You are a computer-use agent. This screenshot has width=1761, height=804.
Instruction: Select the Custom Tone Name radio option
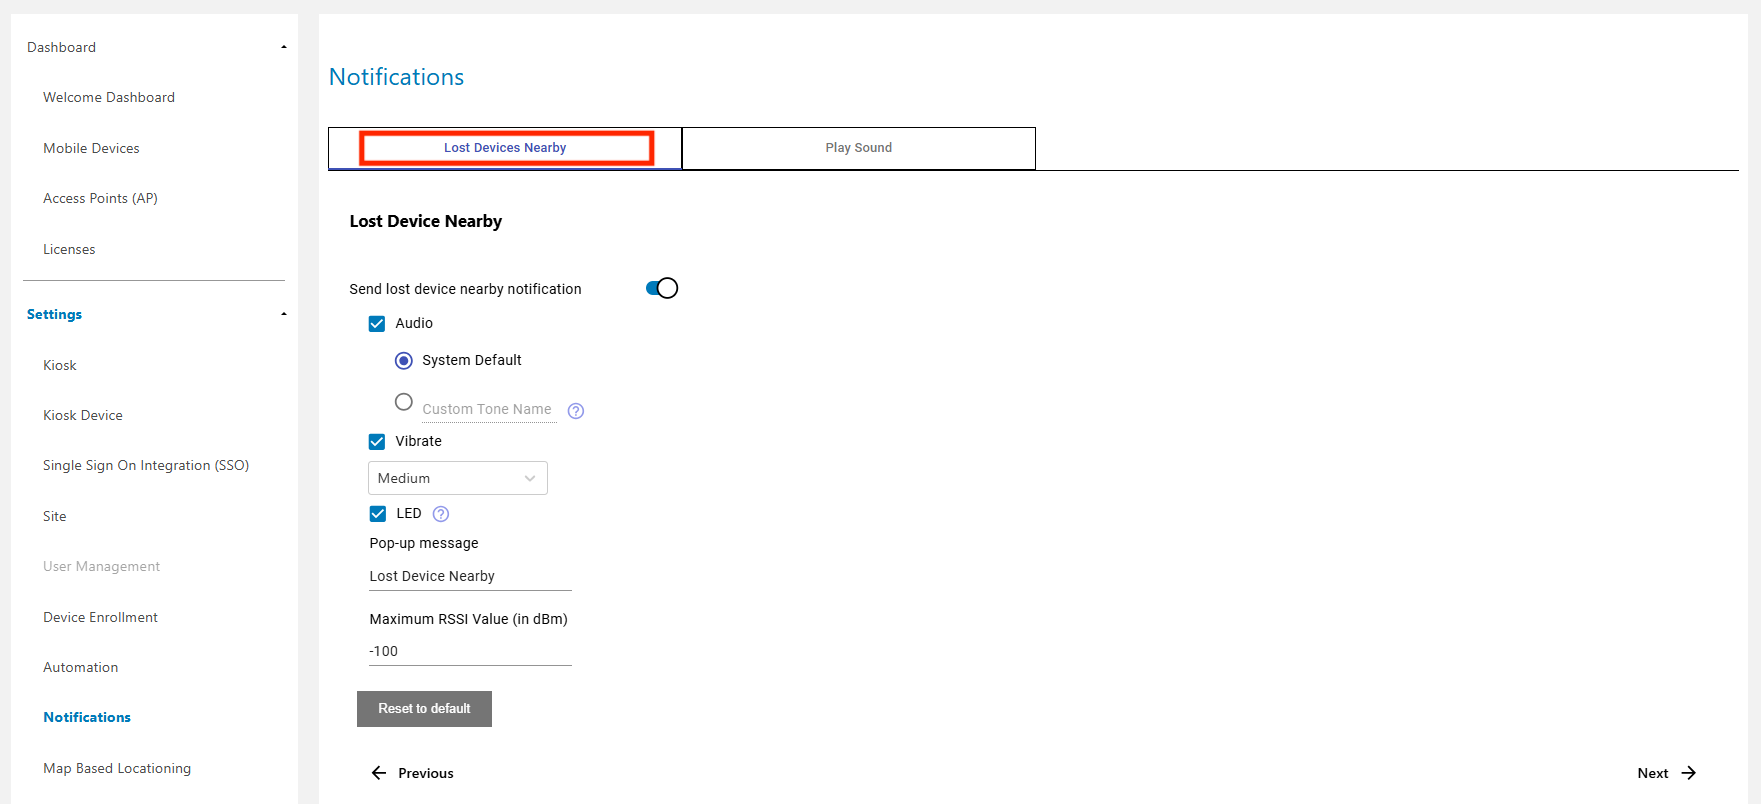point(404,402)
